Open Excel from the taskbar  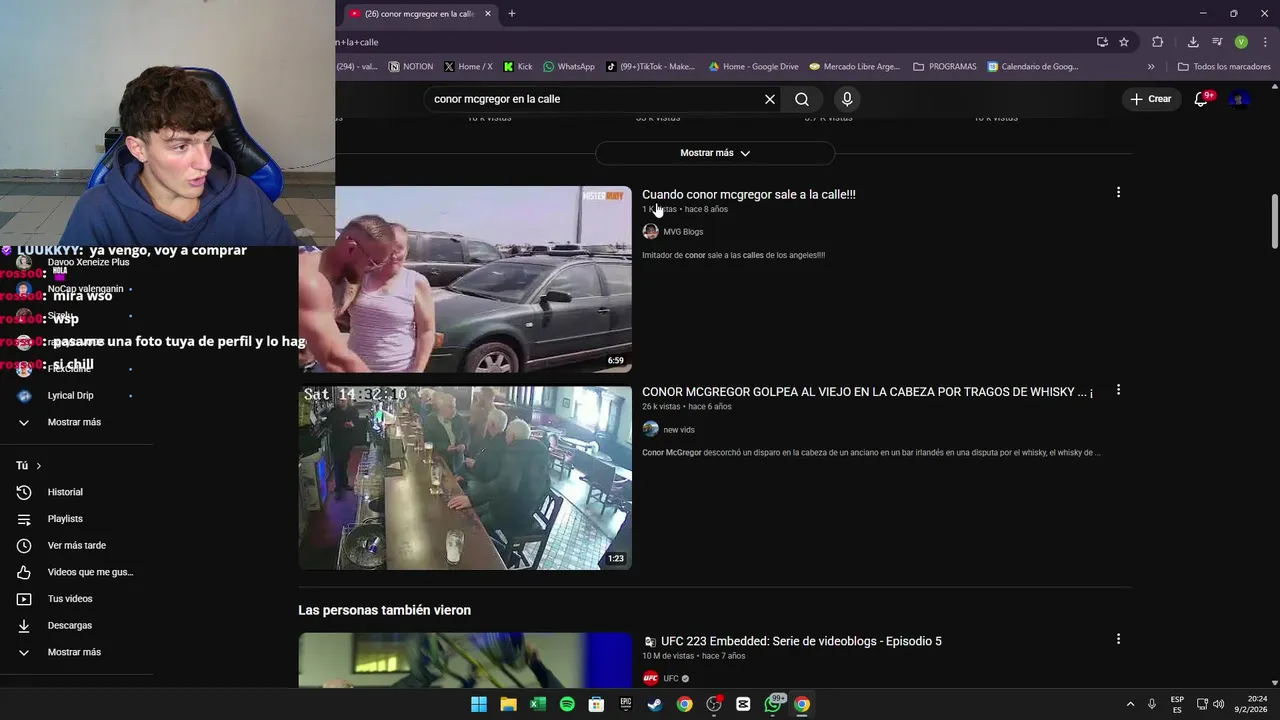(x=538, y=704)
